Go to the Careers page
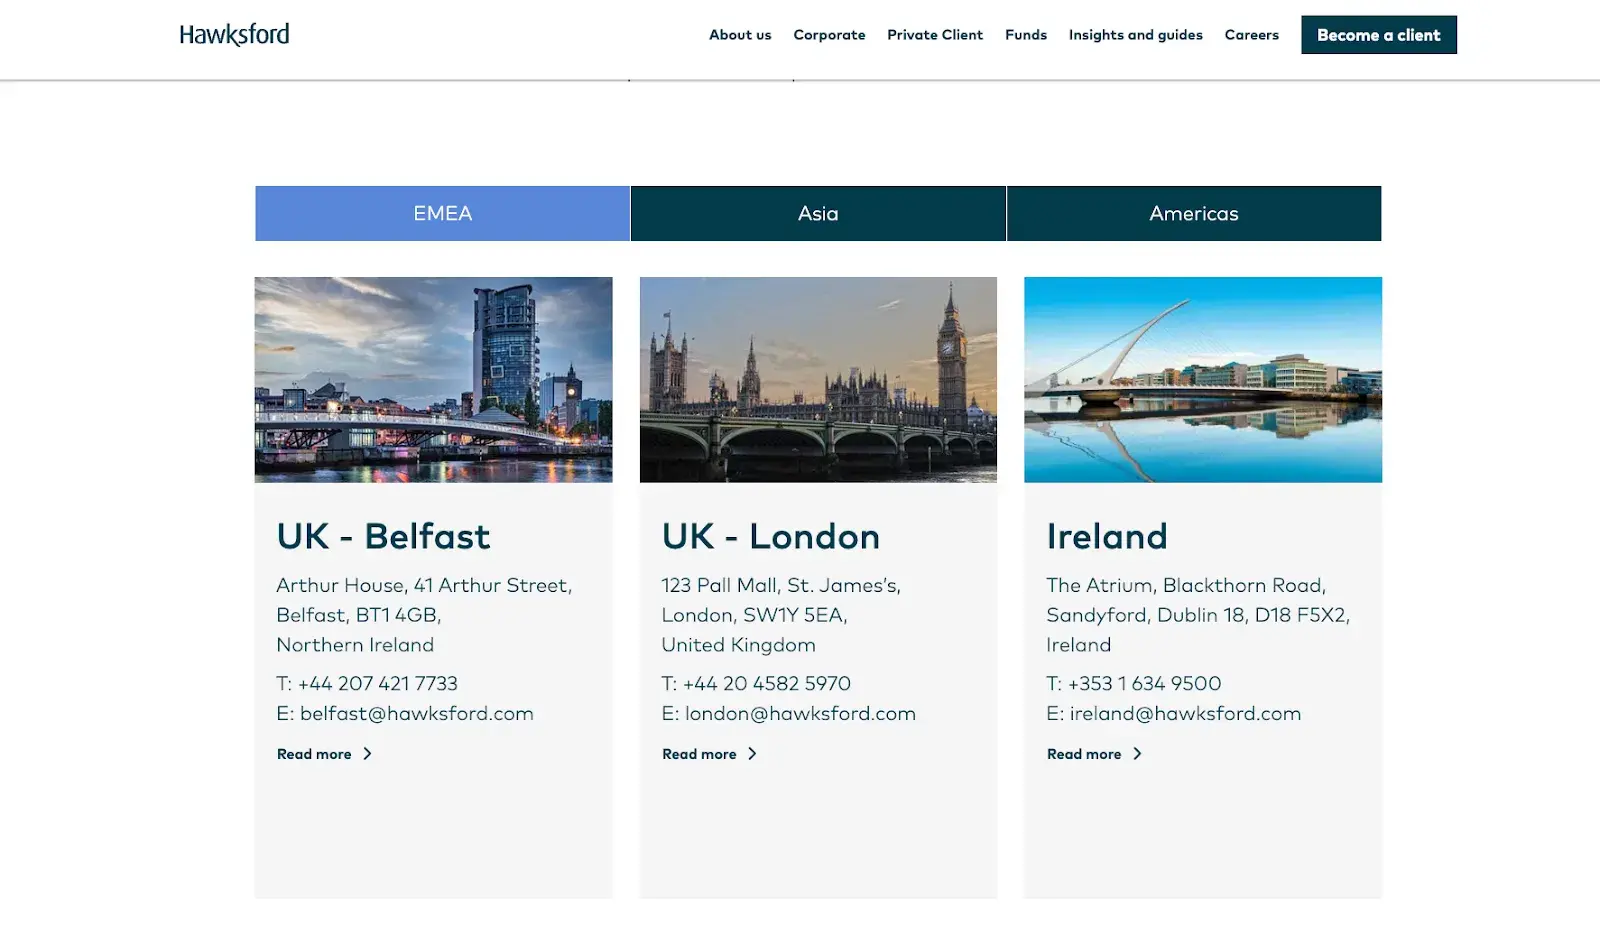Screen dimensions: 1600x925 1251,35
